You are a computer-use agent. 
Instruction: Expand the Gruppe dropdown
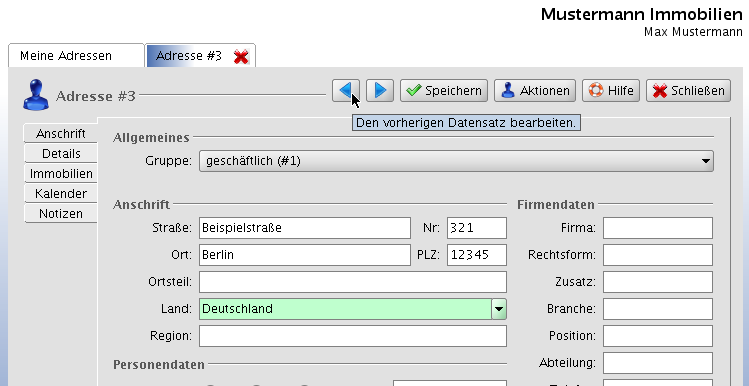coord(456,161)
